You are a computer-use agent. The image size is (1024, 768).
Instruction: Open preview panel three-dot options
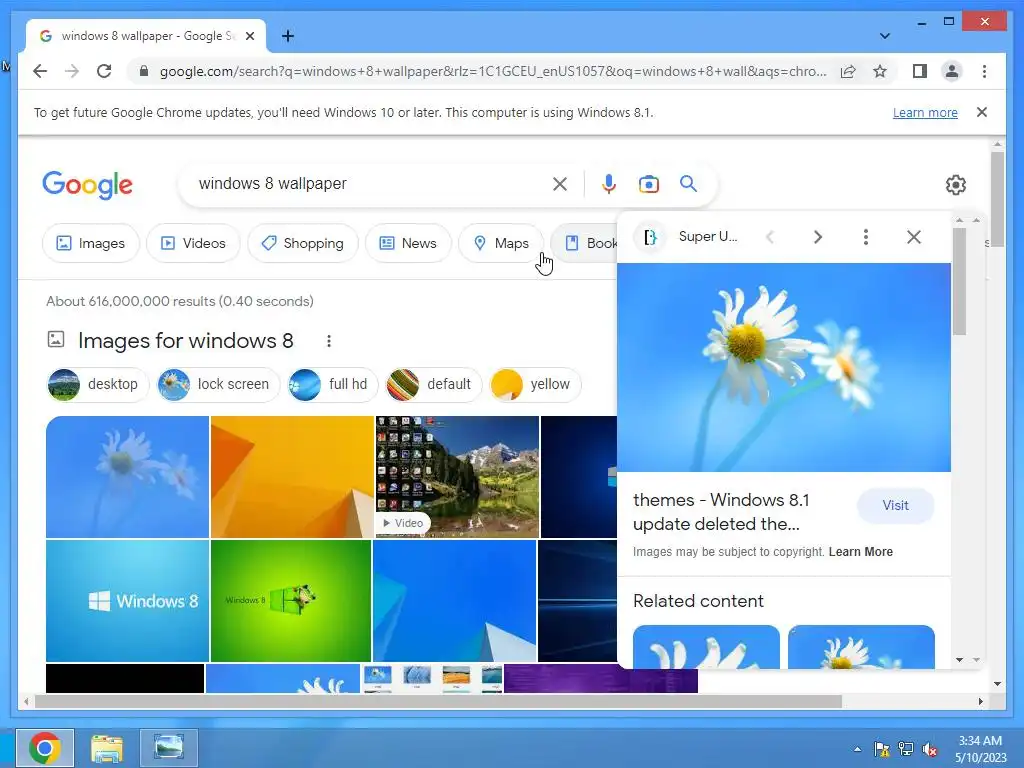click(866, 237)
